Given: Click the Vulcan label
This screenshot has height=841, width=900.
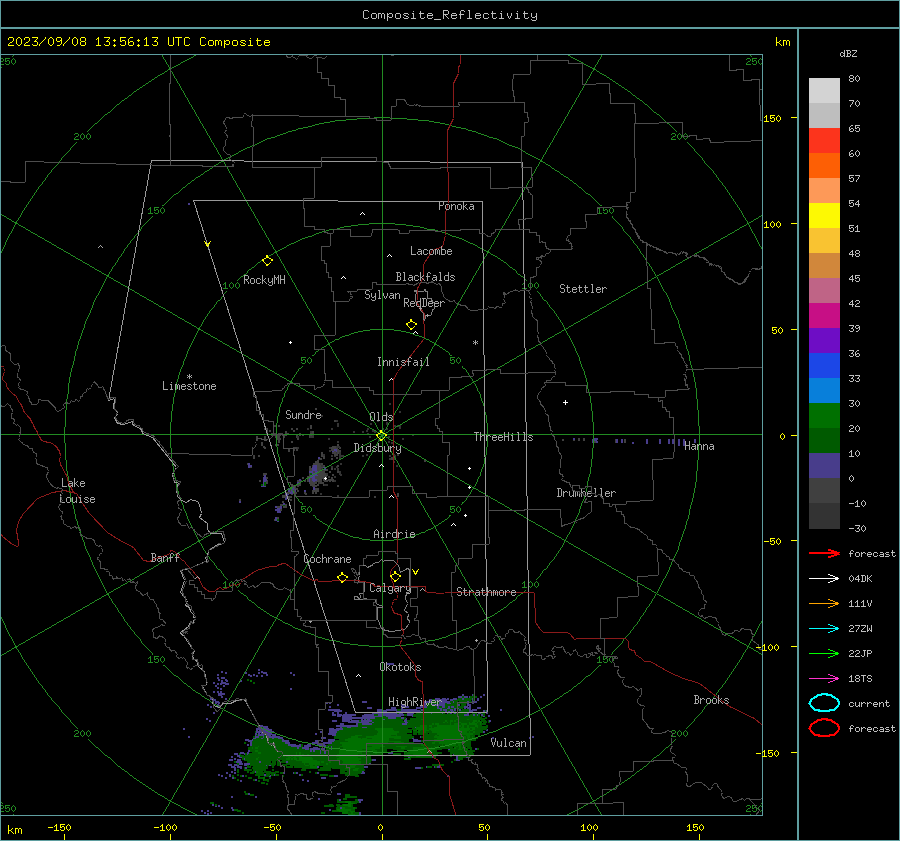Looking at the screenshot, I should coord(509,743).
